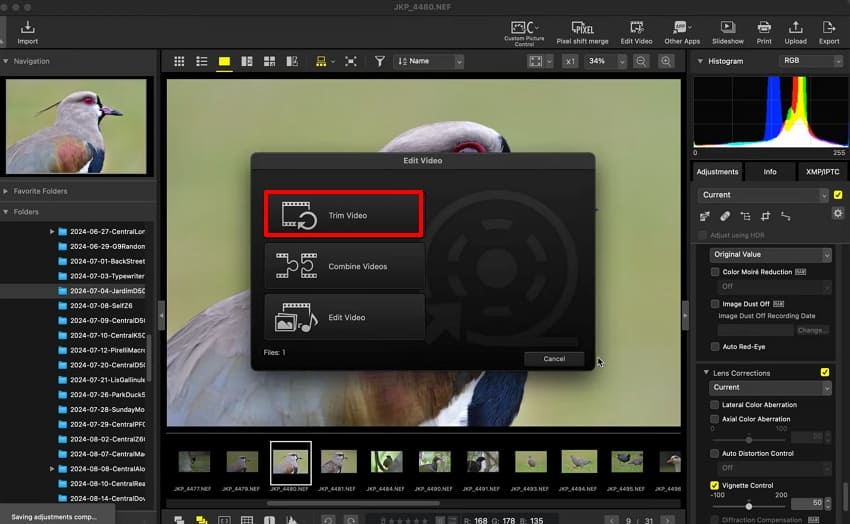This screenshot has height=524, width=850.
Task: Toggle yellow checkbox beside Current dropdown
Action: [x=838, y=195]
